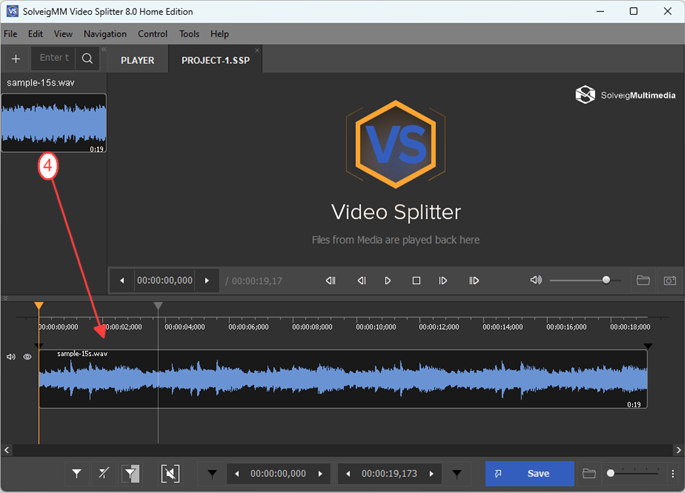Open the File menu
Viewport: 685px width, 493px height.
point(10,34)
